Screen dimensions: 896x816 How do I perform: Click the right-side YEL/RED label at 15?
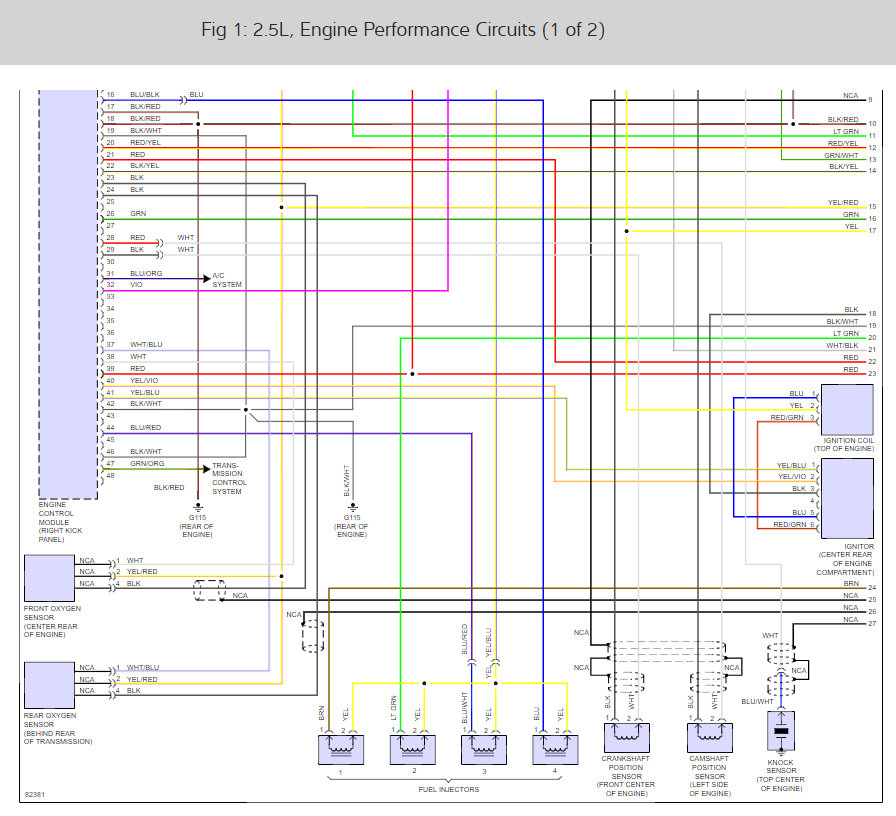tap(843, 202)
